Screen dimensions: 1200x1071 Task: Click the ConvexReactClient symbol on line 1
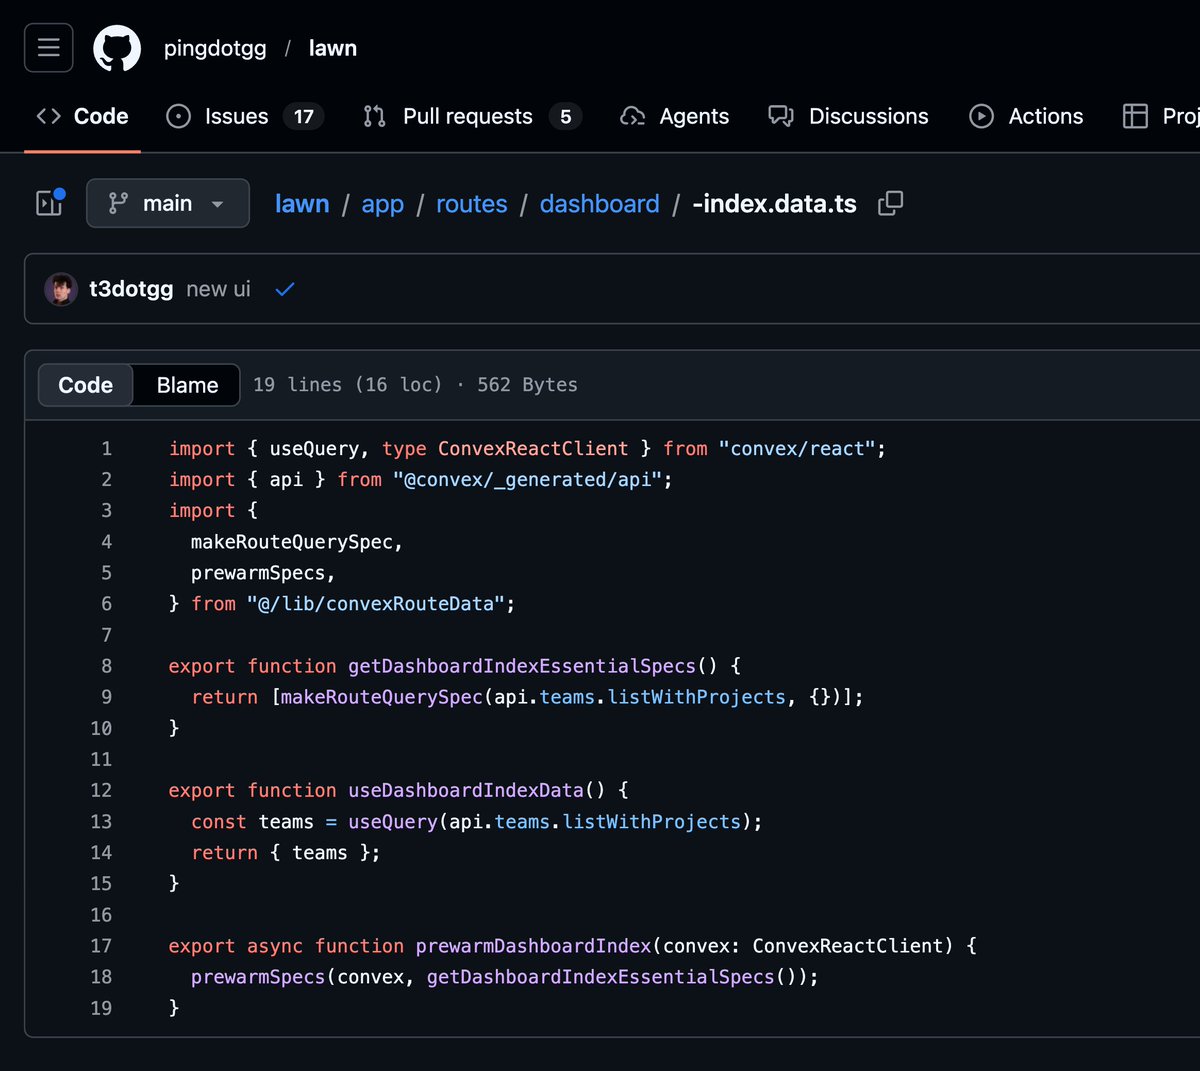point(533,449)
